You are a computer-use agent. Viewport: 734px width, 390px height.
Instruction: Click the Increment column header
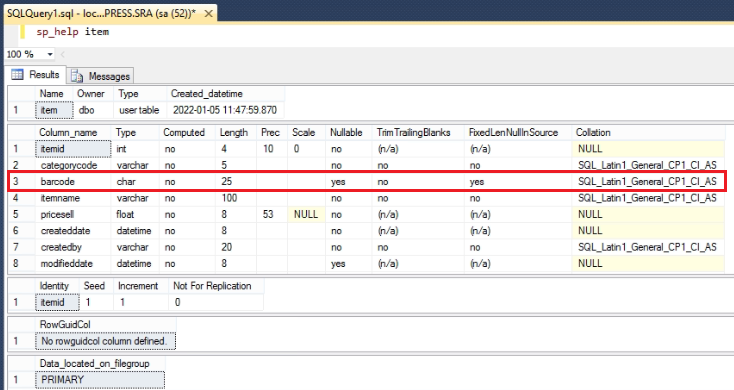(141, 286)
